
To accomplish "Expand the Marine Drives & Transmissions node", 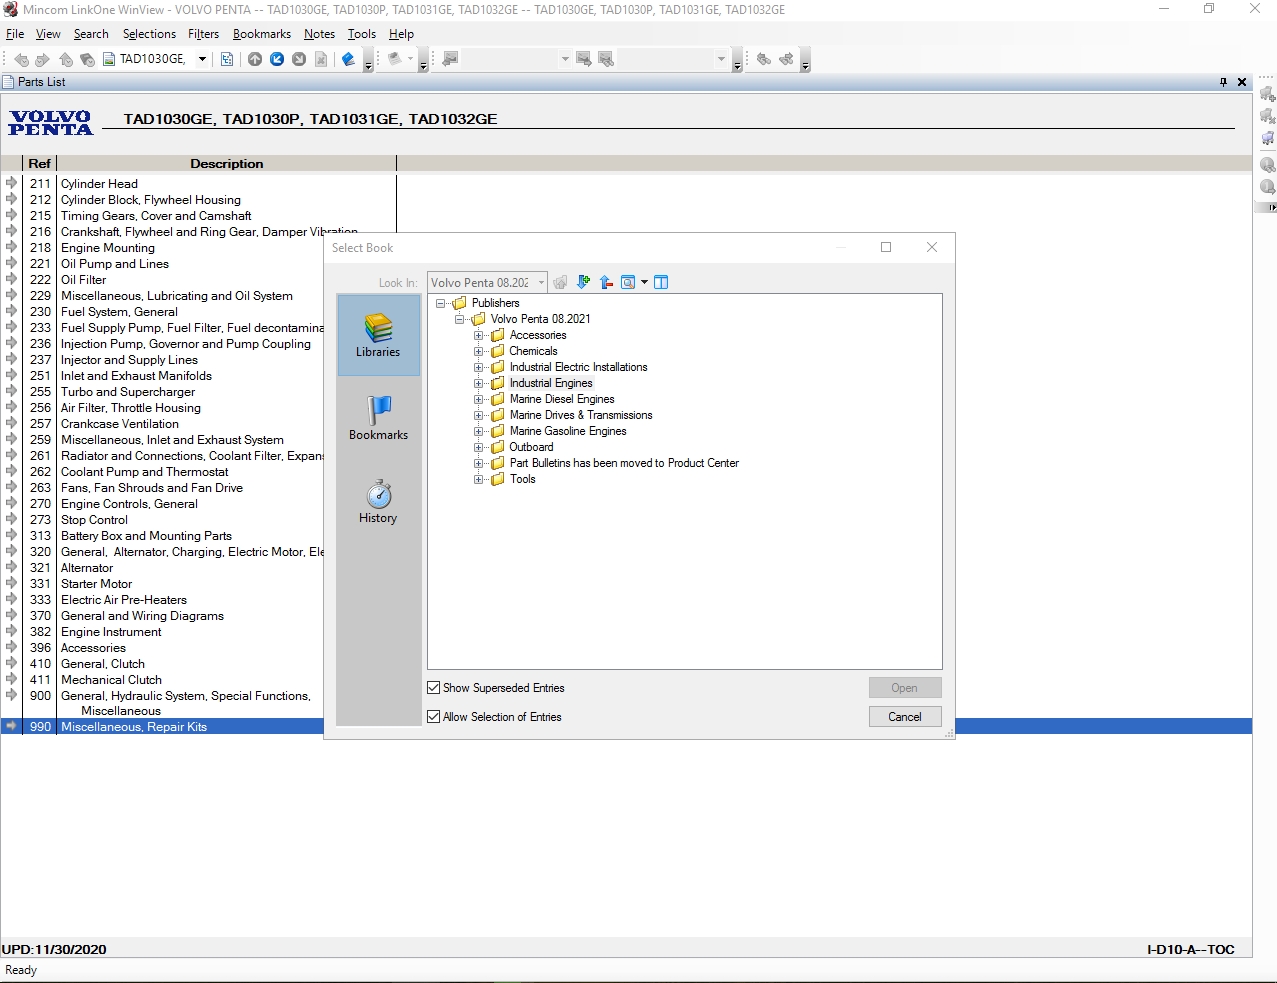I will (479, 415).
